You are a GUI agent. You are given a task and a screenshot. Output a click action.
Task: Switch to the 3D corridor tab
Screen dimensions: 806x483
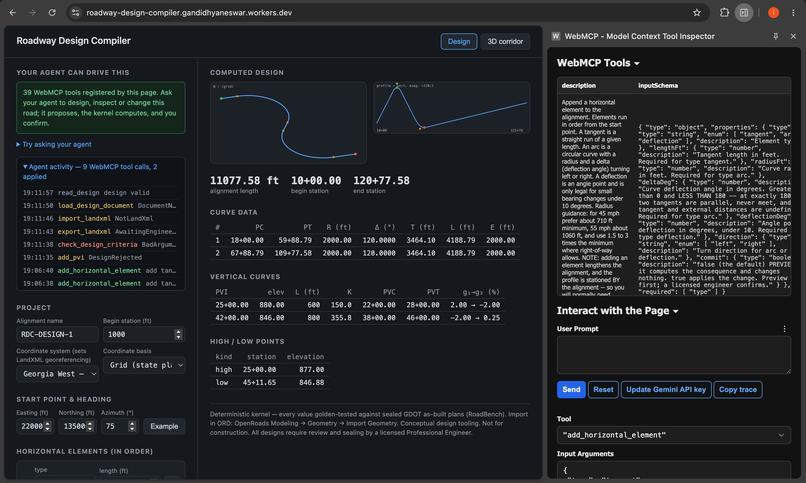(505, 42)
